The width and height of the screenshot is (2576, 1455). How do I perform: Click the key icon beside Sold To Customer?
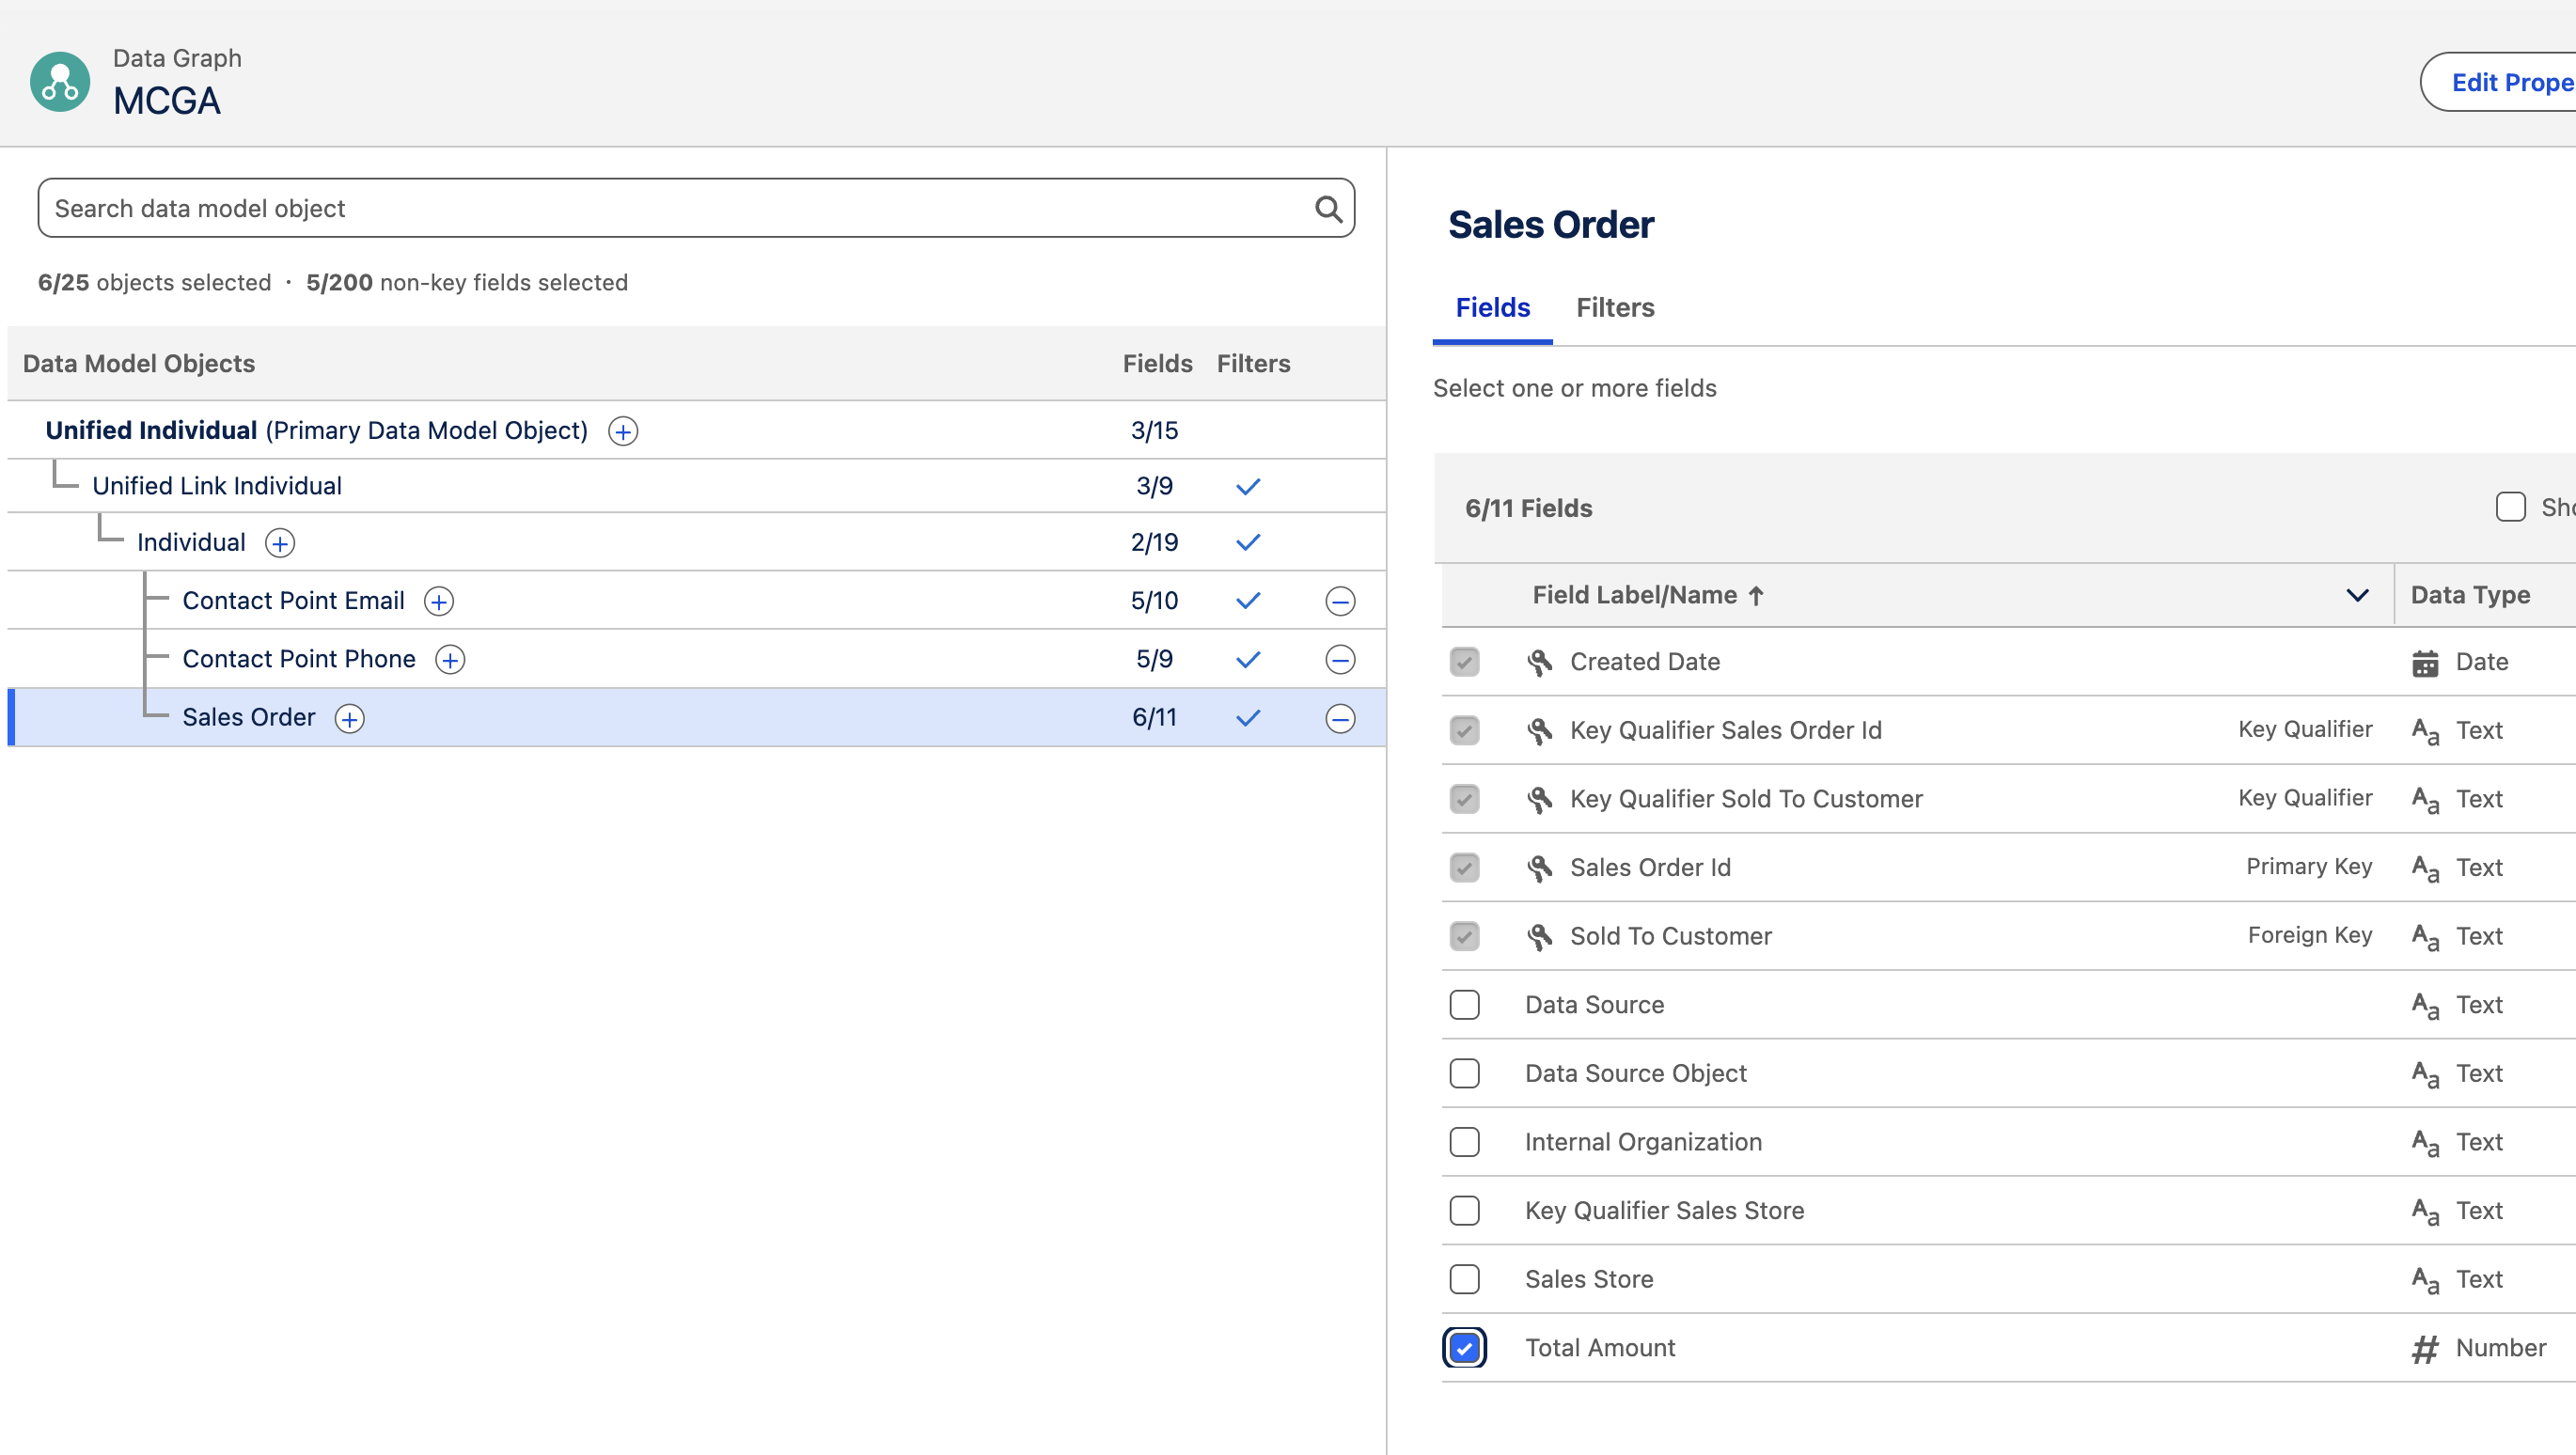(1540, 936)
